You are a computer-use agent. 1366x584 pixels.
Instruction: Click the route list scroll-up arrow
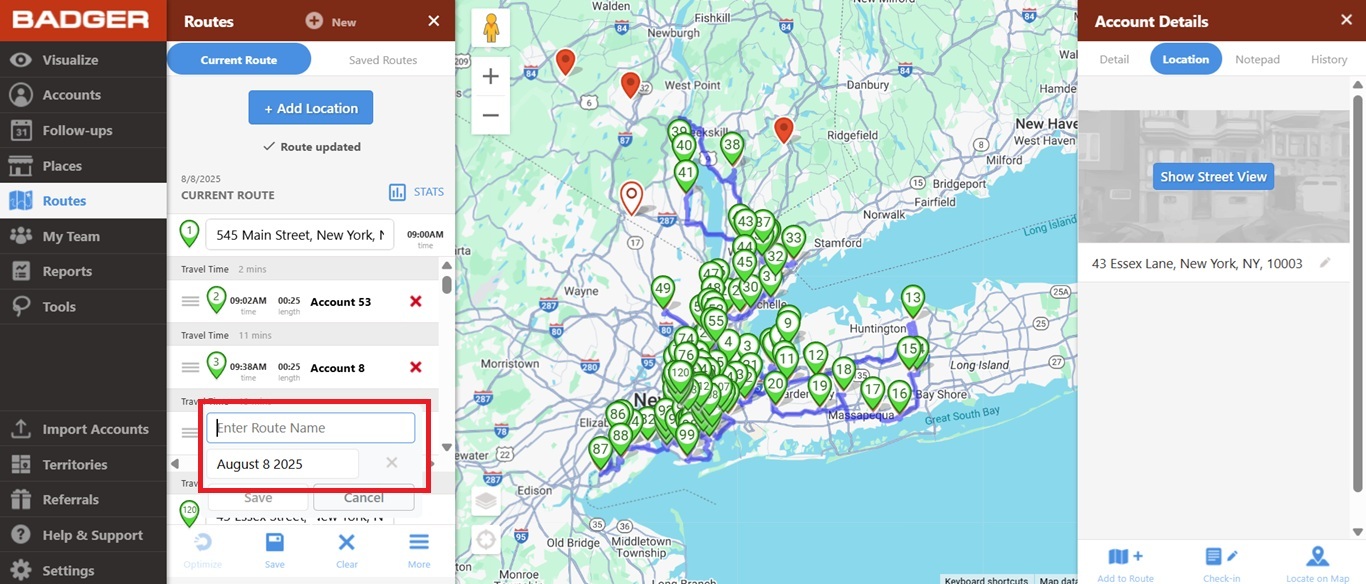click(447, 265)
